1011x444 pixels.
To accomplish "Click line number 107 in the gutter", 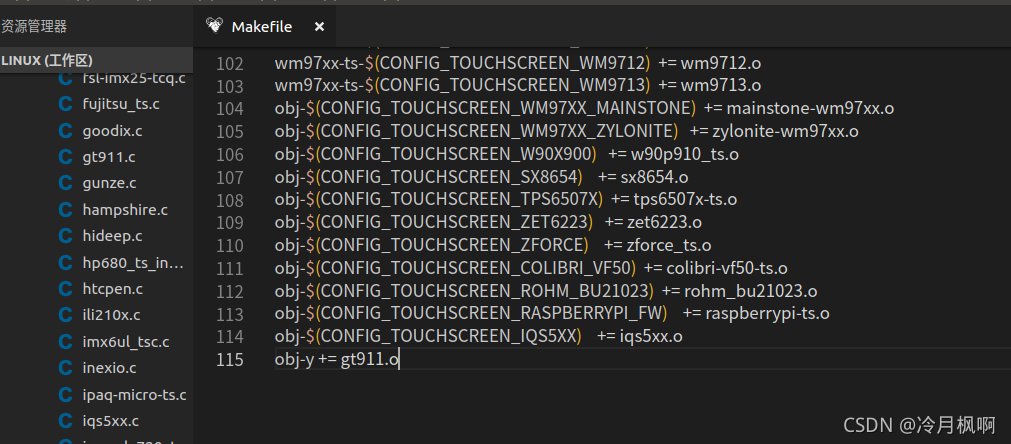I will coord(230,177).
